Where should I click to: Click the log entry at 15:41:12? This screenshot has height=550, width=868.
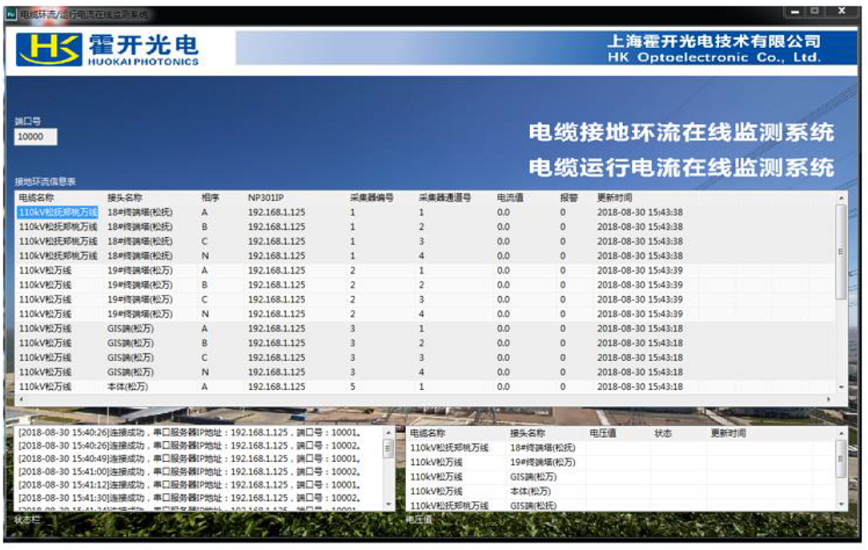[190, 485]
